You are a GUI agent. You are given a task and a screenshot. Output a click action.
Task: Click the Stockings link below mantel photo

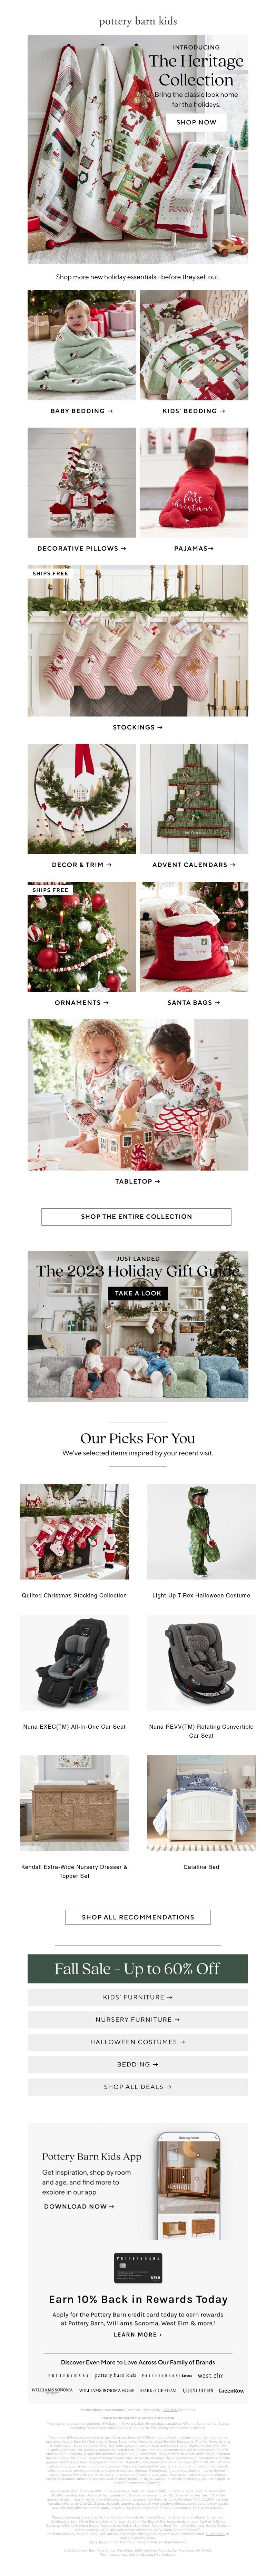coord(138,727)
